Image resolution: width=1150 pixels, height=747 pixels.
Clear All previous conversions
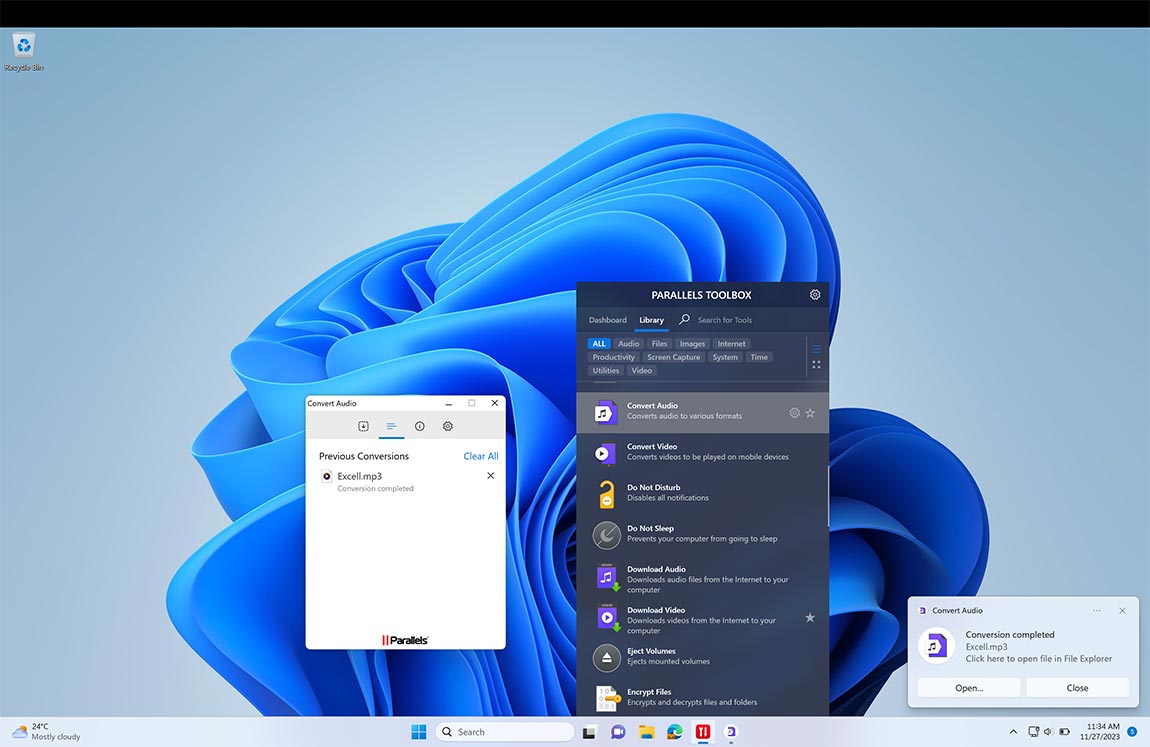(x=480, y=456)
